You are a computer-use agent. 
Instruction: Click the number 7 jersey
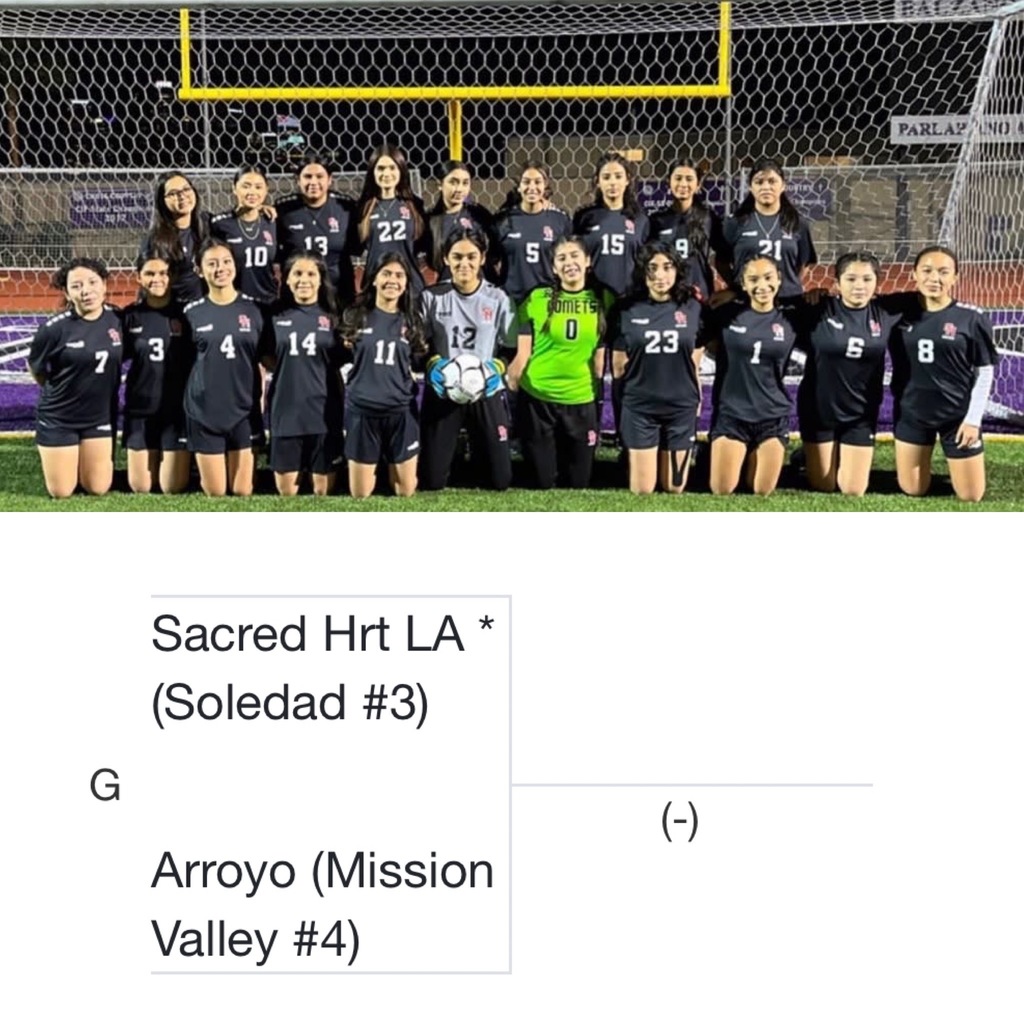76,368
